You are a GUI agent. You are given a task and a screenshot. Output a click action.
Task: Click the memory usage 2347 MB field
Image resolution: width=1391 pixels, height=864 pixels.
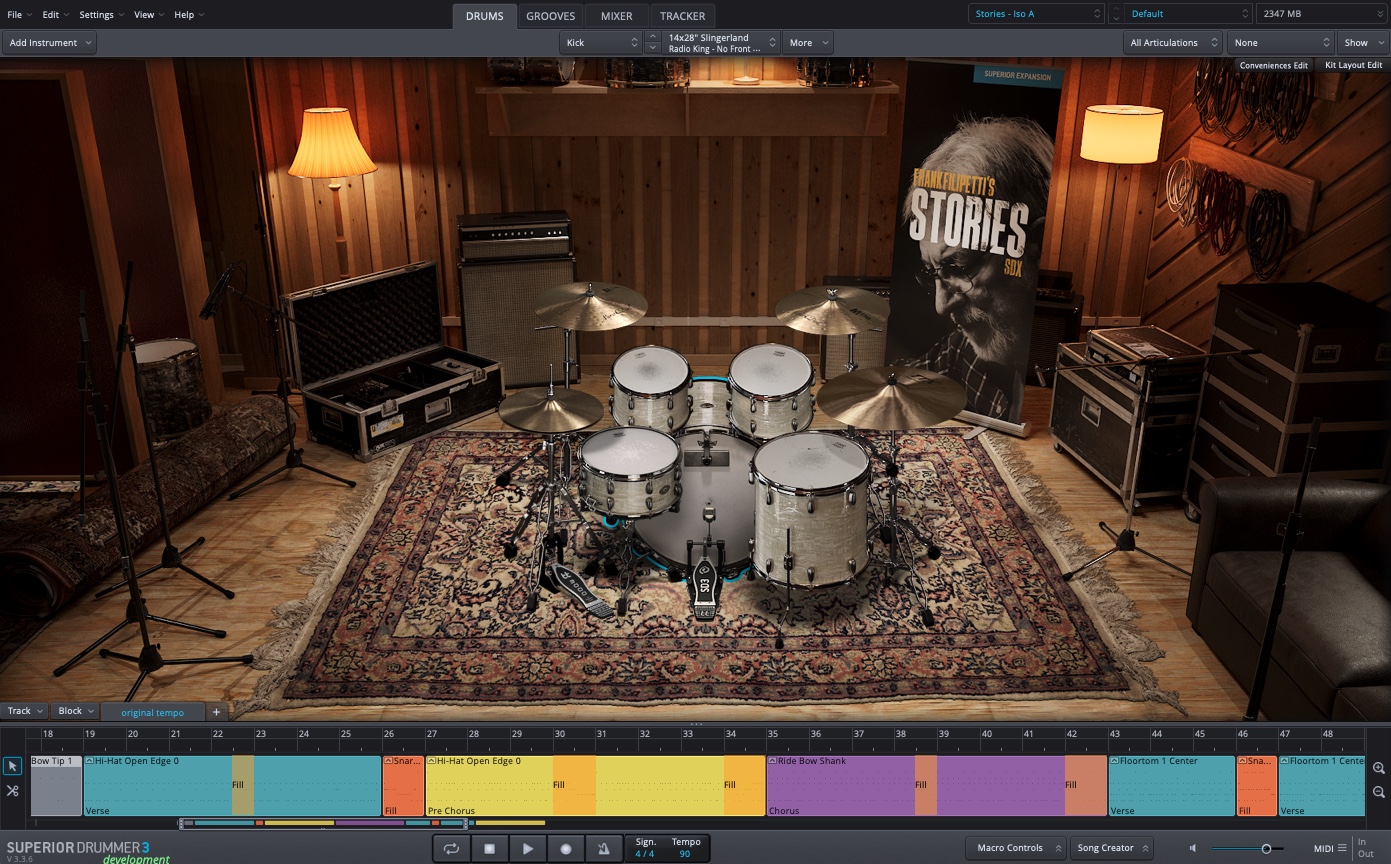(x=1321, y=14)
